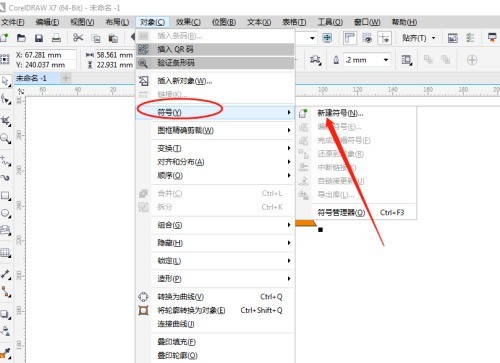Click the Options icon right of Snap To
This screenshot has height=363, width=500.
[x=470, y=38]
